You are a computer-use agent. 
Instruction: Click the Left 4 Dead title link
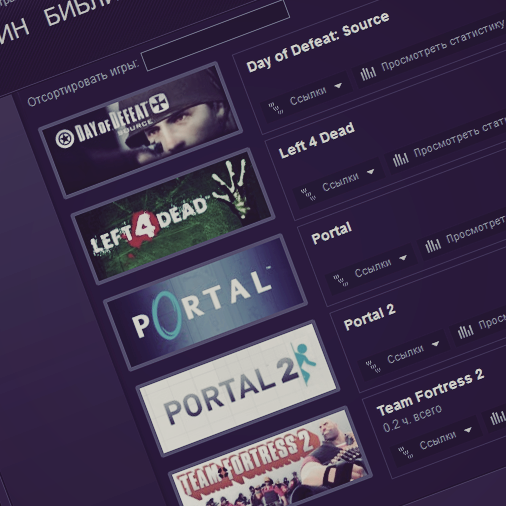coord(317,140)
